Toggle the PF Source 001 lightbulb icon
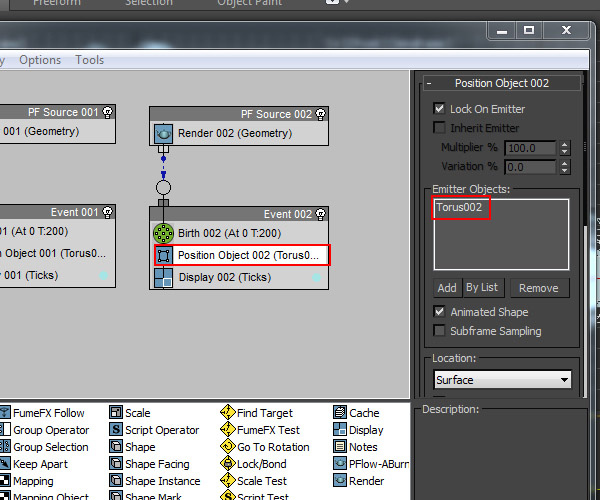600x500 pixels. click(108, 112)
